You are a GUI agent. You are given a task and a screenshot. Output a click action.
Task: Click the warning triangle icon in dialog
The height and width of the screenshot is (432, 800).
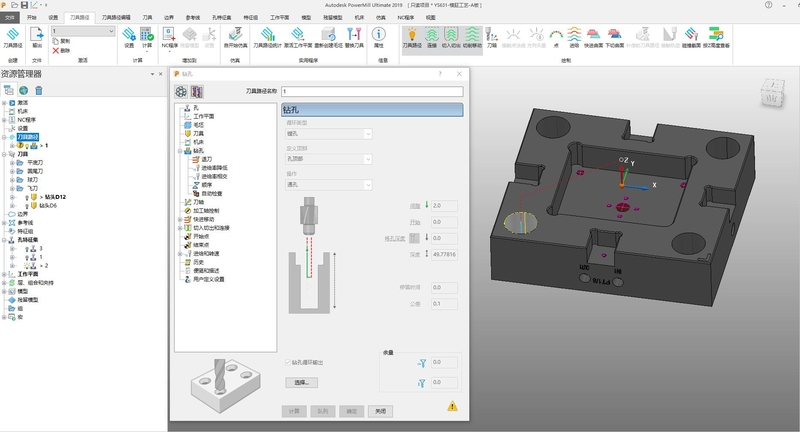[x=452, y=406]
